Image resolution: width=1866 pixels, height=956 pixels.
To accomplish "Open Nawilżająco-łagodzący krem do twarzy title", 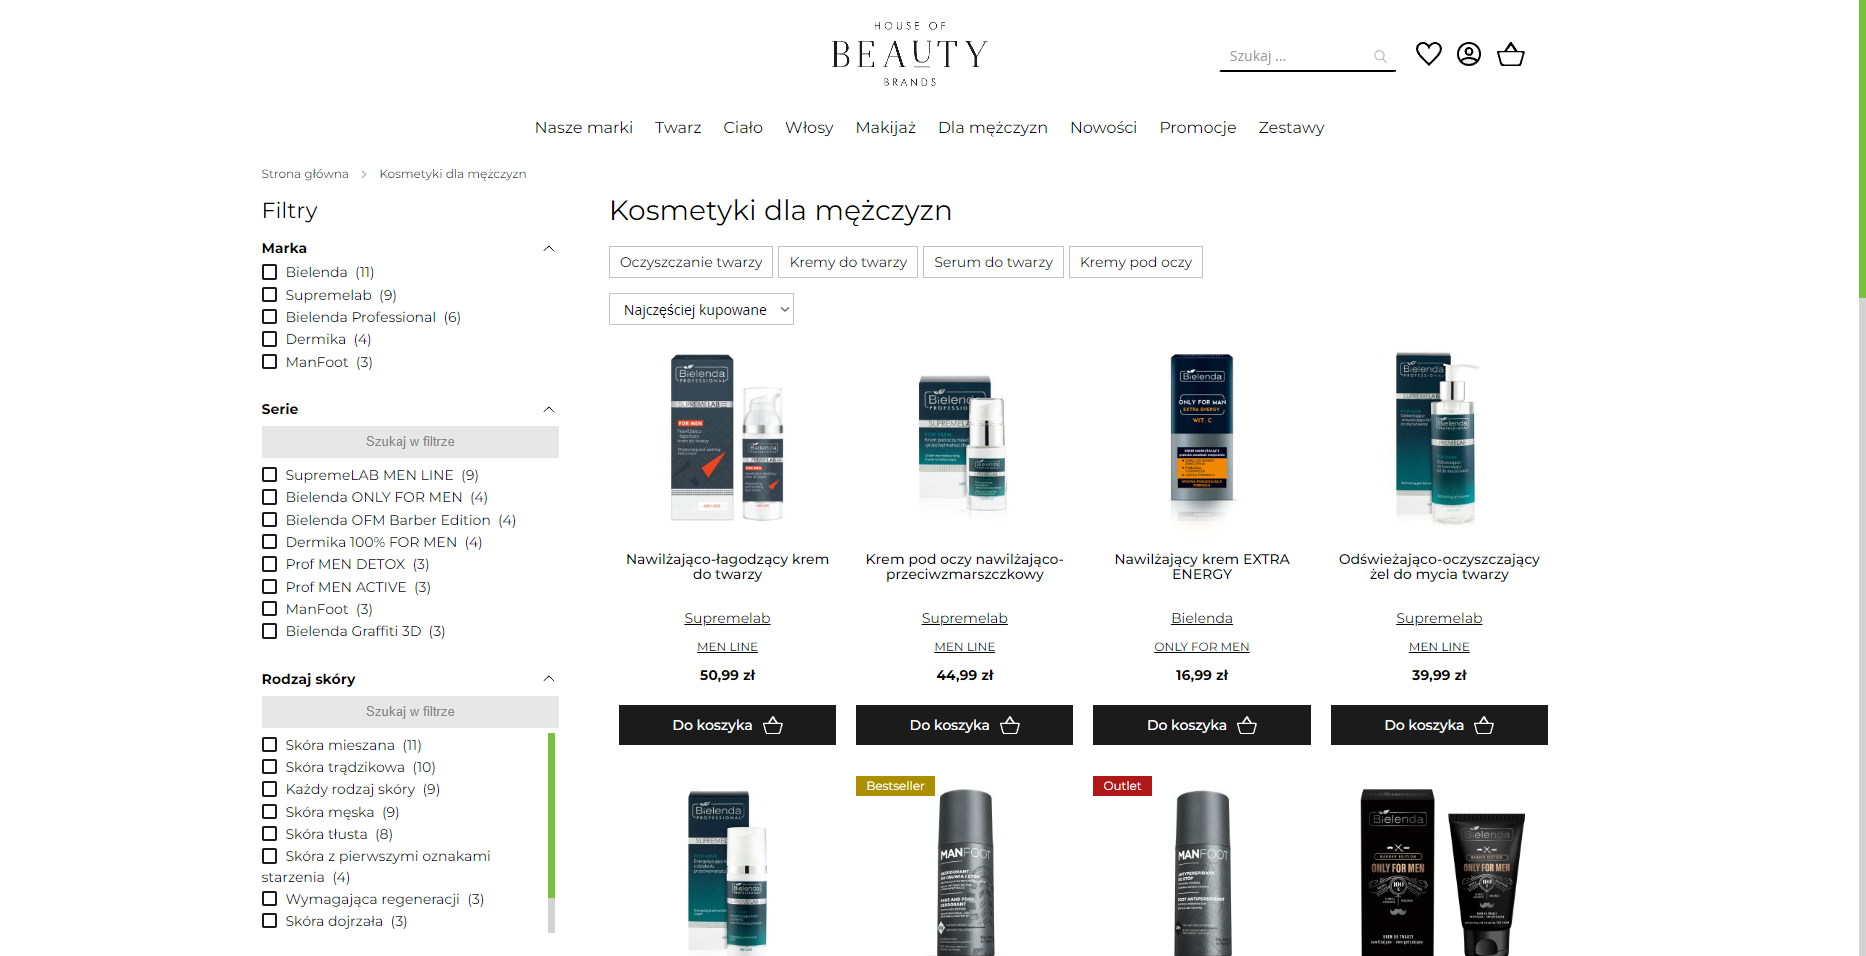I will point(727,566).
